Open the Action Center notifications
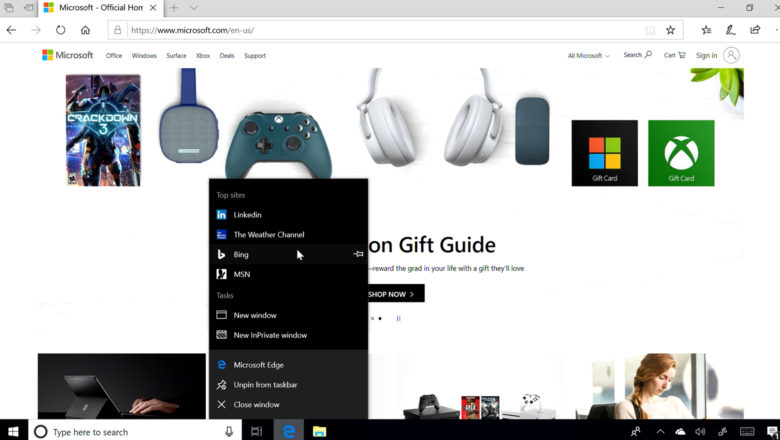The image size is (780, 440). (x=773, y=432)
